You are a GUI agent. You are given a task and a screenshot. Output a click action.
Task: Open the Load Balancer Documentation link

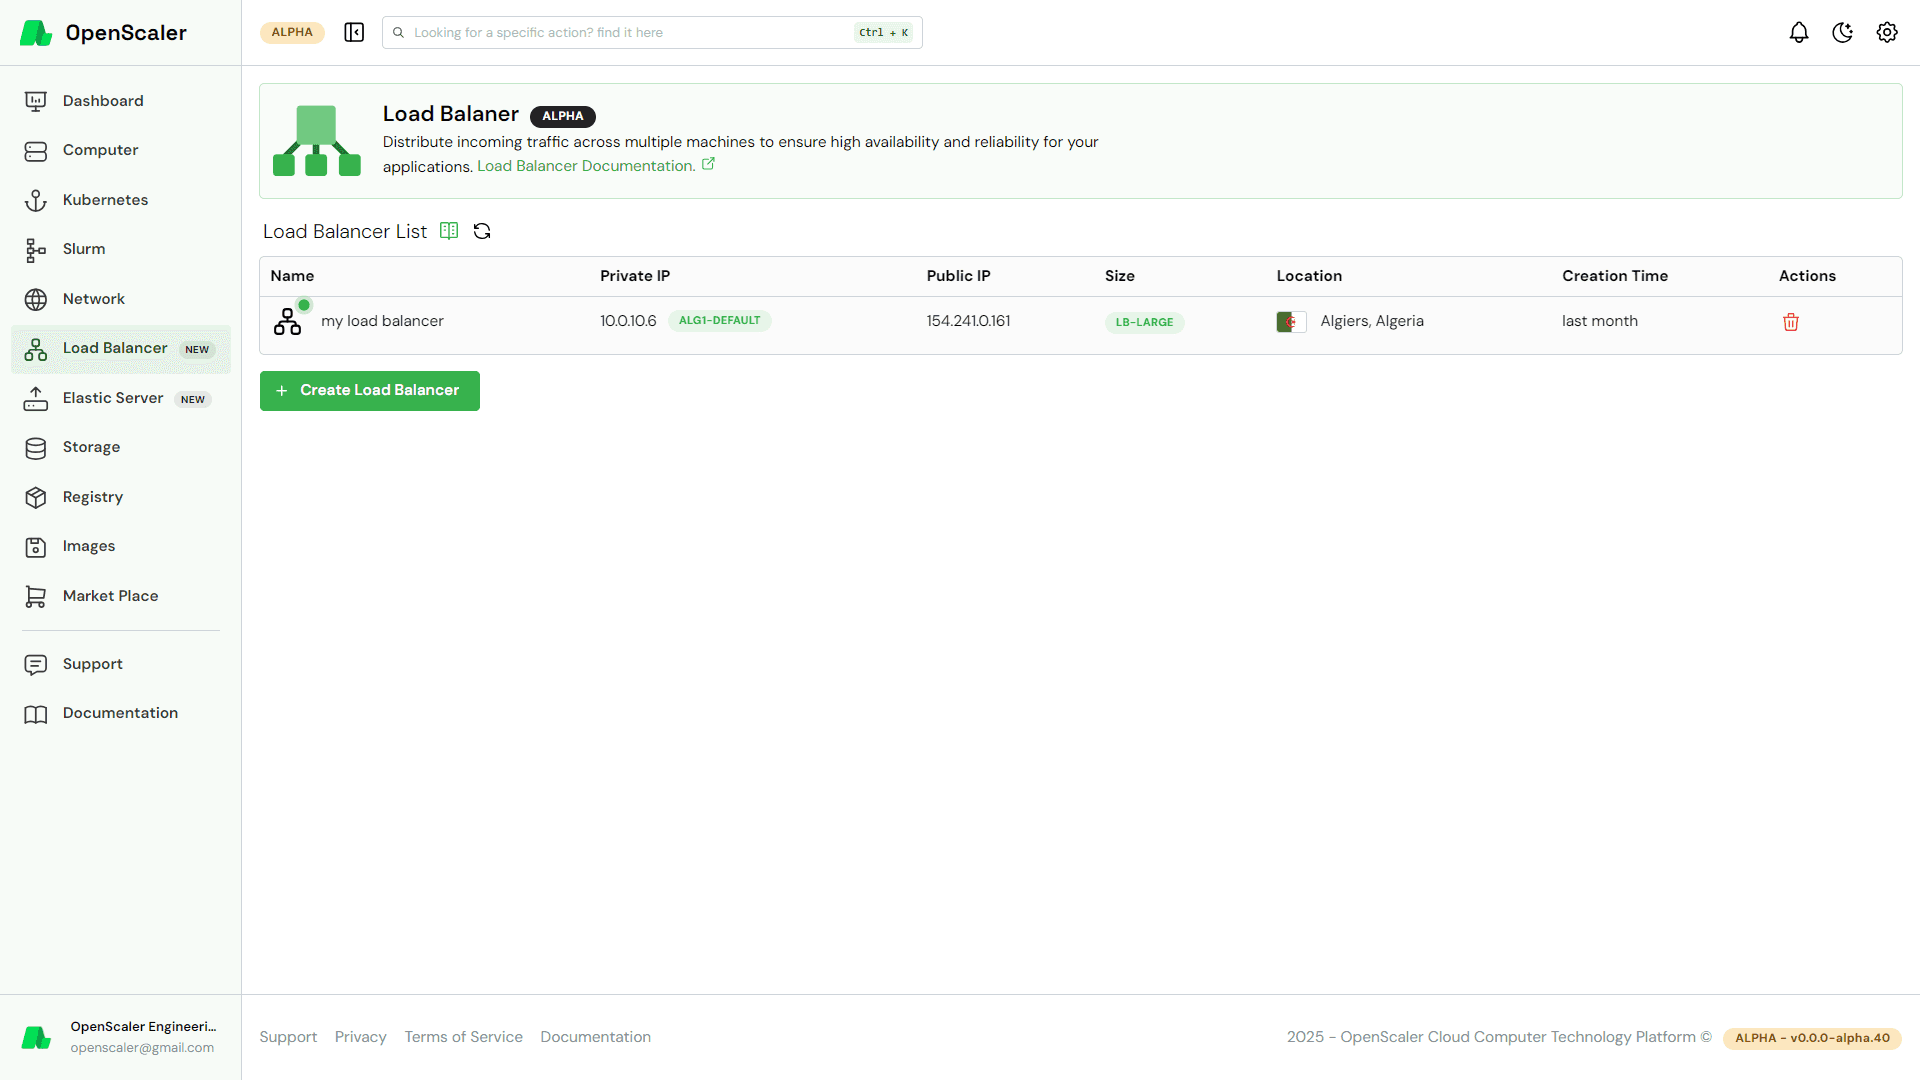[x=586, y=166]
